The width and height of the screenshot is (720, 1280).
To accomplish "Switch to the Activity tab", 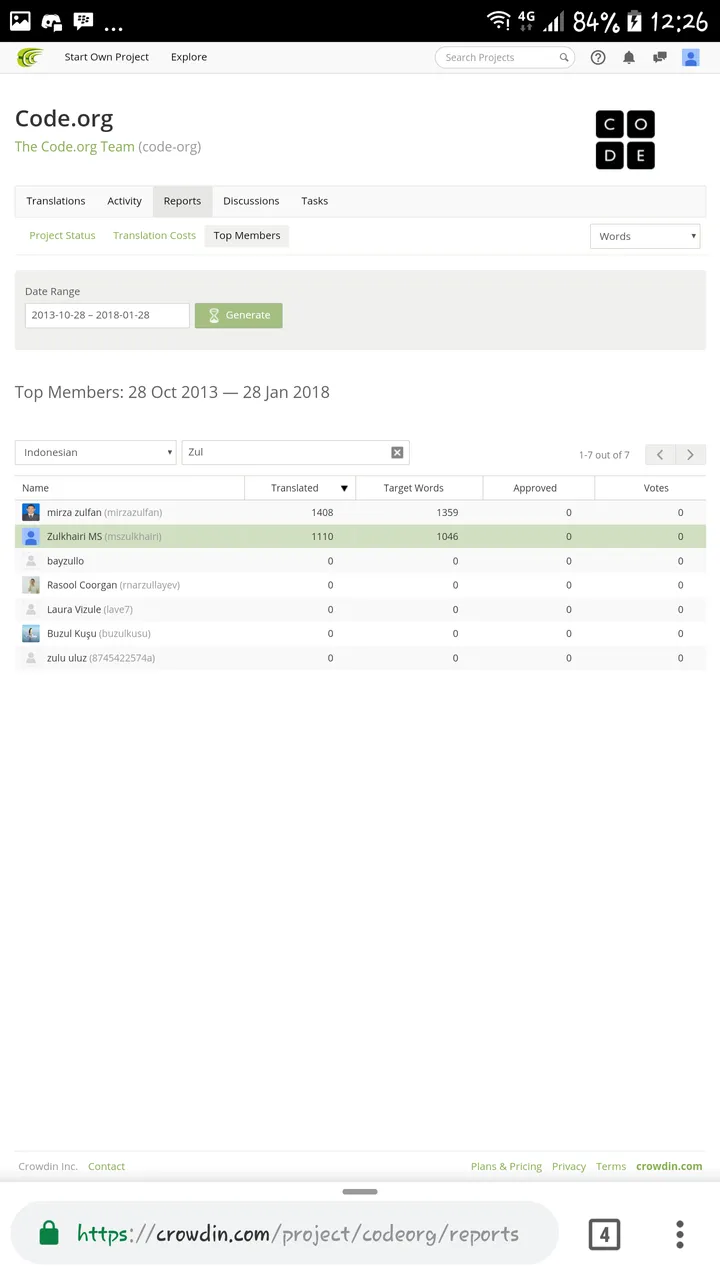I will tap(125, 201).
